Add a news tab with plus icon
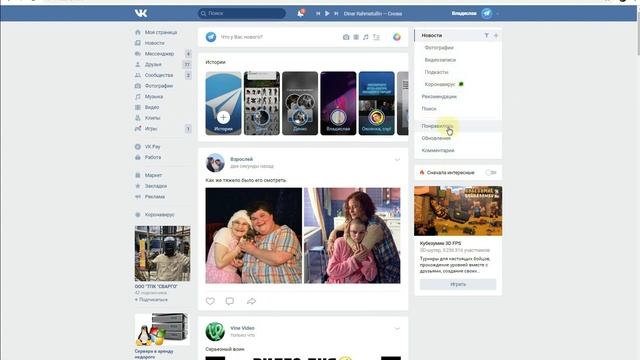 coord(496,36)
